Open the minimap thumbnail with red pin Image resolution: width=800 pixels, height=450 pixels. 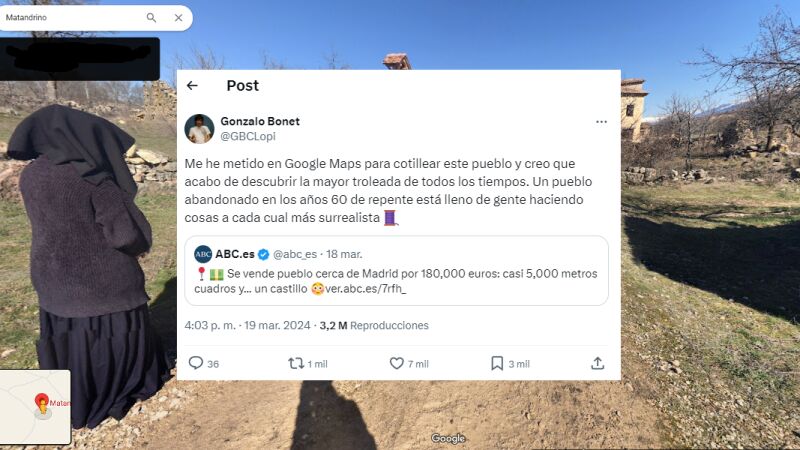click(35, 407)
